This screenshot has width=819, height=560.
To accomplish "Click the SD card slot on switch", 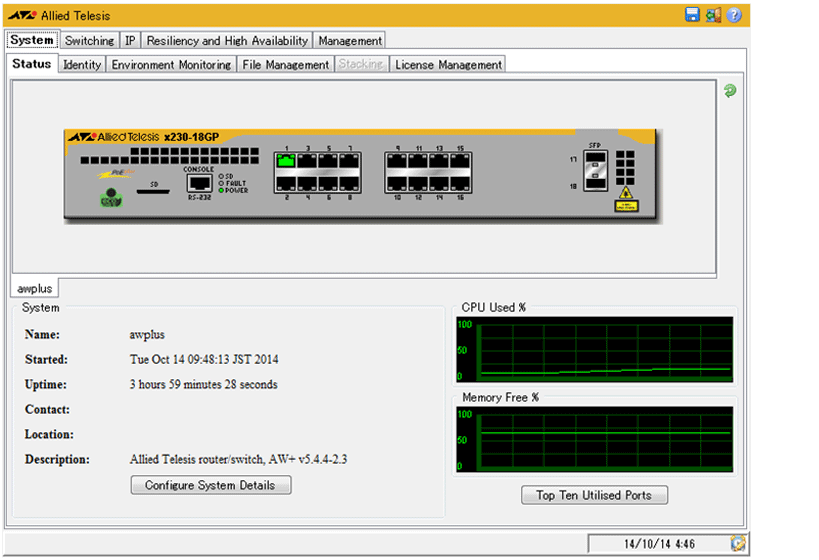I will [x=153, y=192].
